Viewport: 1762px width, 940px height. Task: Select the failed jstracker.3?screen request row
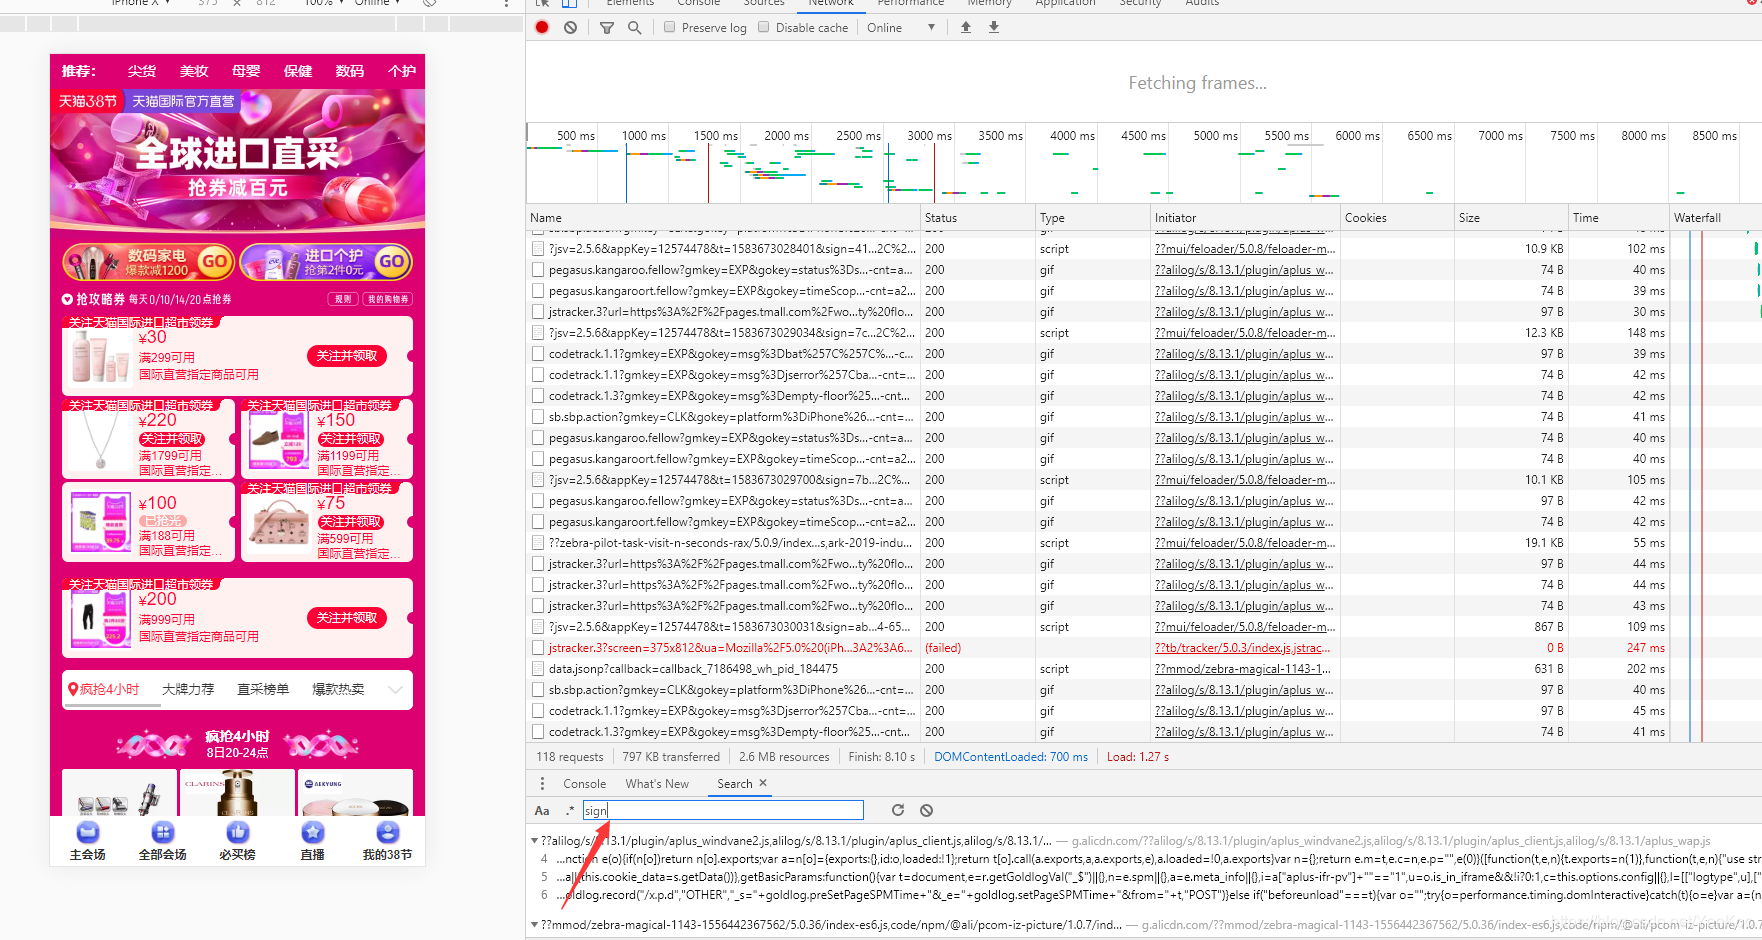(1144, 648)
